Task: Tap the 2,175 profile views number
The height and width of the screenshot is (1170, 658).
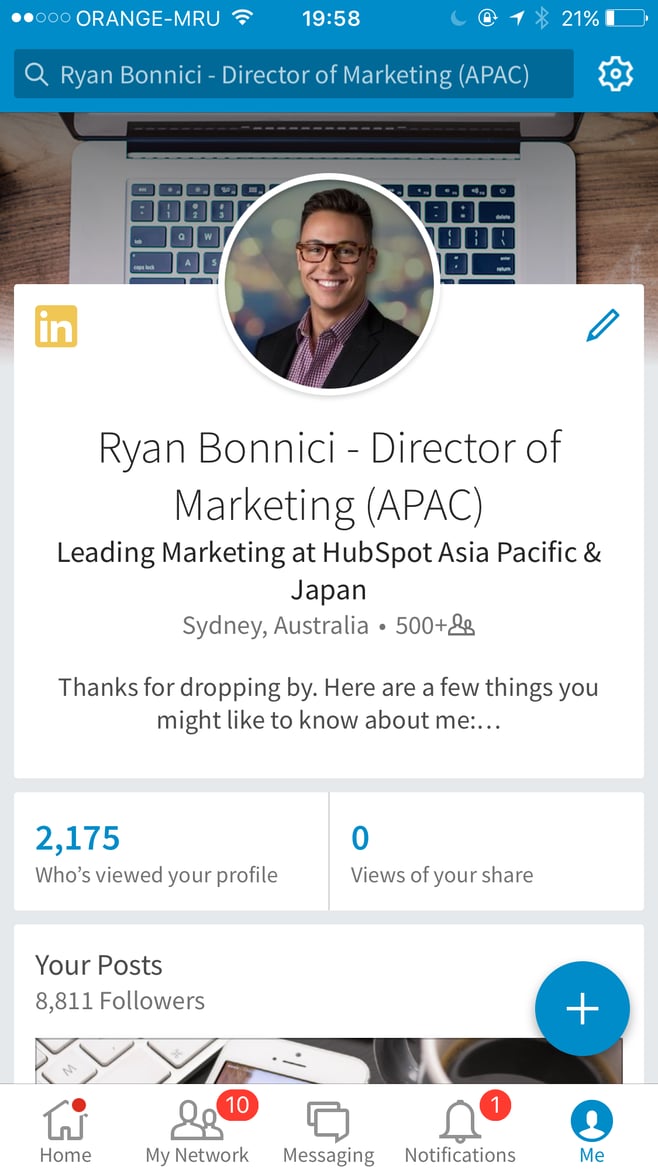Action: [x=78, y=838]
